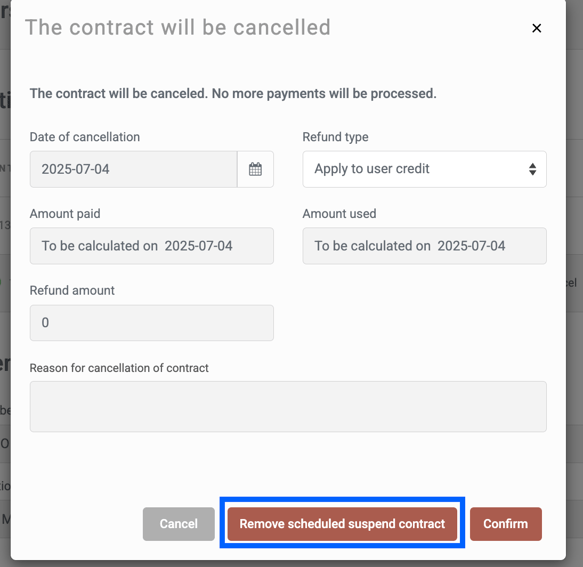Click the Refund amount label
The width and height of the screenshot is (583, 567).
[72, 290]
